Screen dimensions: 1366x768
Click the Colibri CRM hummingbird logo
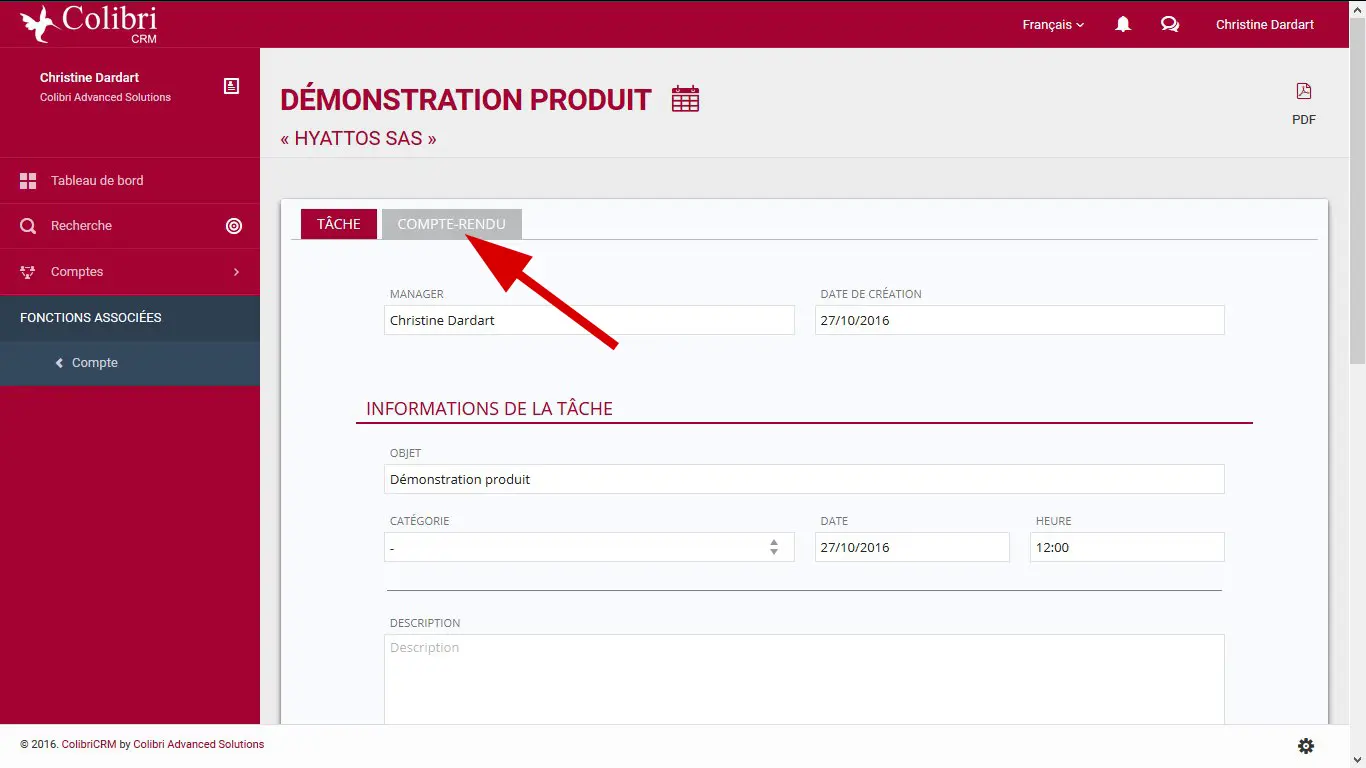point(88,24)
